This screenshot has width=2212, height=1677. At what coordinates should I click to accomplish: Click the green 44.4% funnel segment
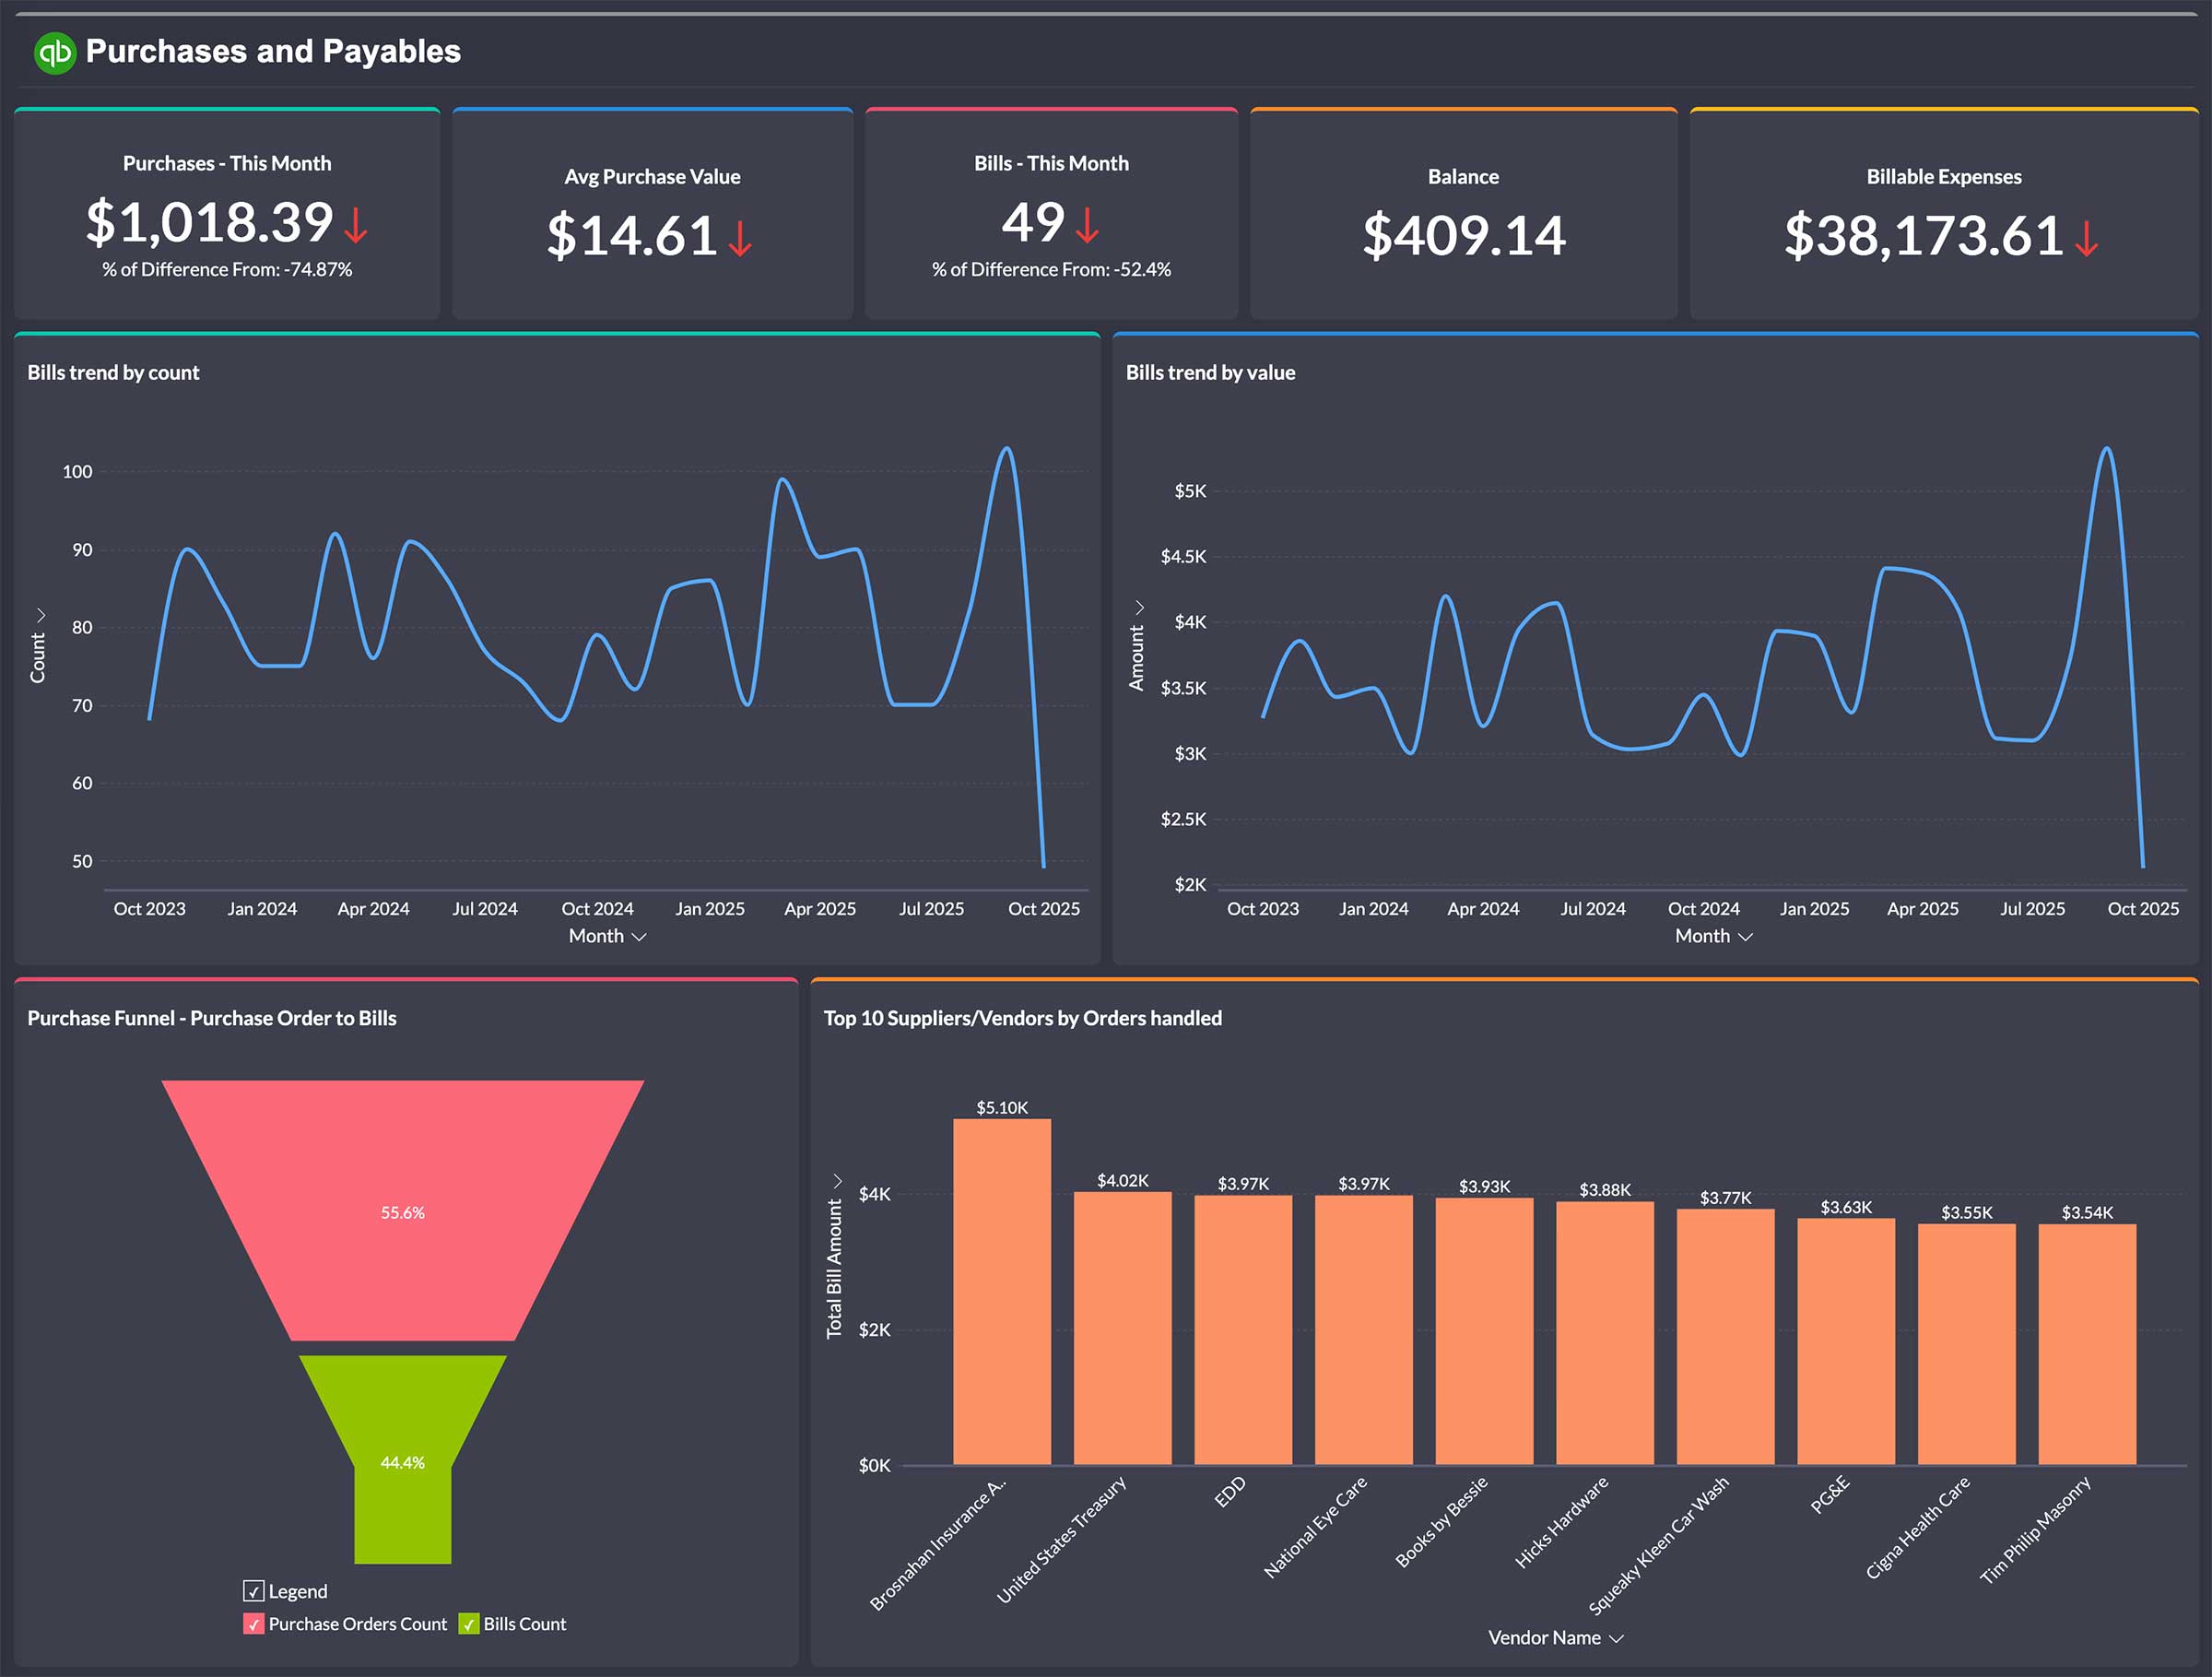coord(402,1460)
